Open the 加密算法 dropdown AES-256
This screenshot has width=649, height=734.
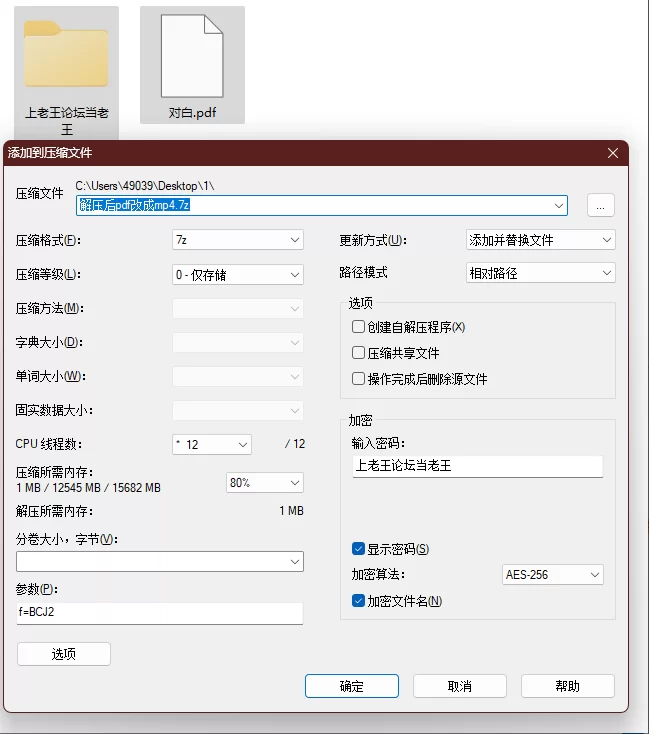tap(553, 574)
